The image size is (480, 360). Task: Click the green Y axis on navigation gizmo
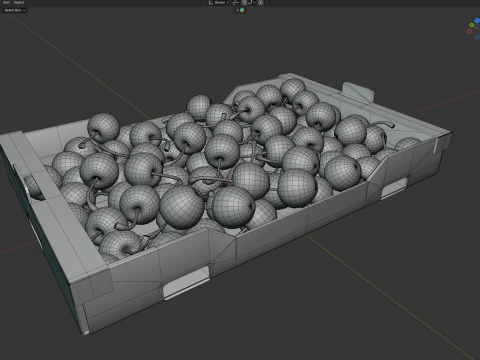(x=472, y=25)
